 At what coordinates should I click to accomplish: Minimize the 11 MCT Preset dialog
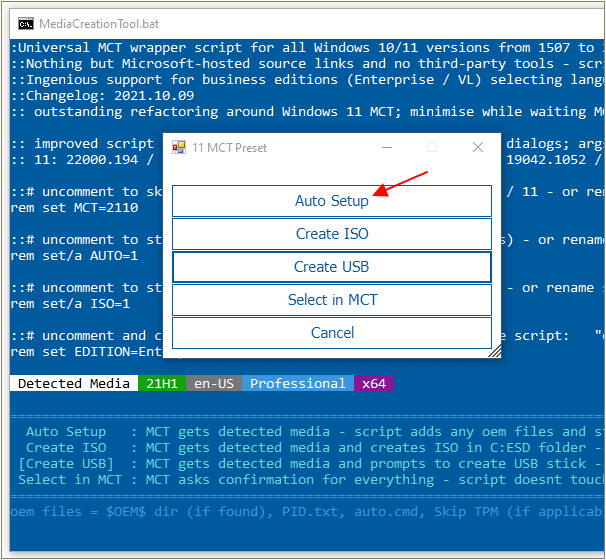(387, 147)
